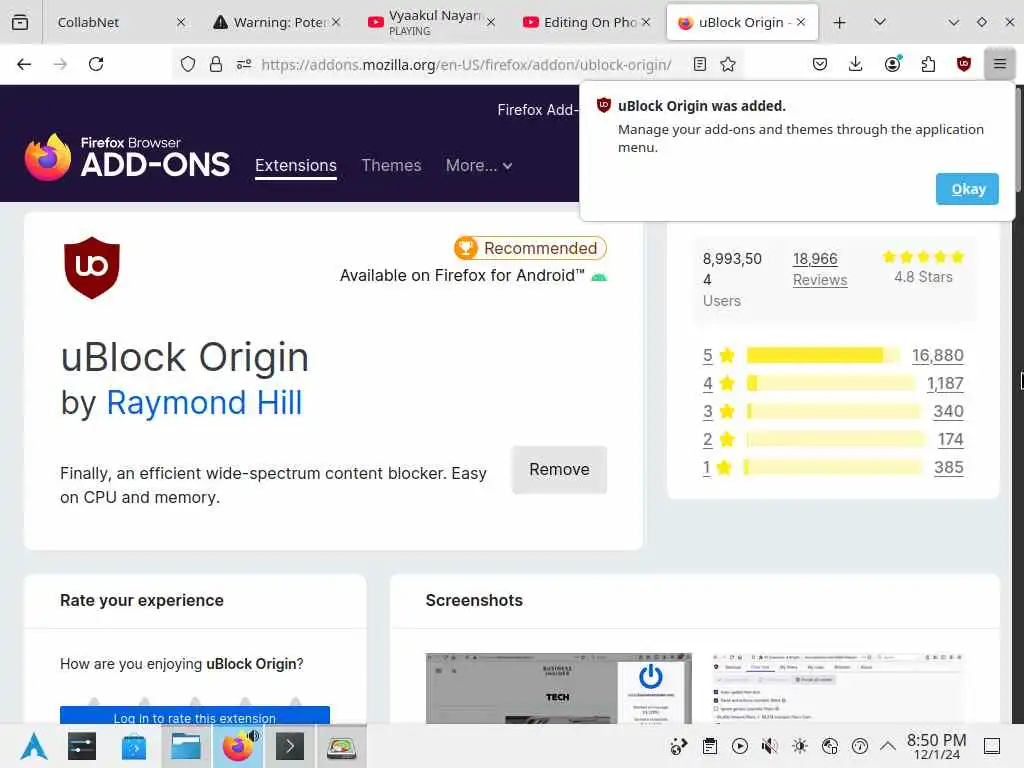Expand the More... dropdown

(479, 165)
